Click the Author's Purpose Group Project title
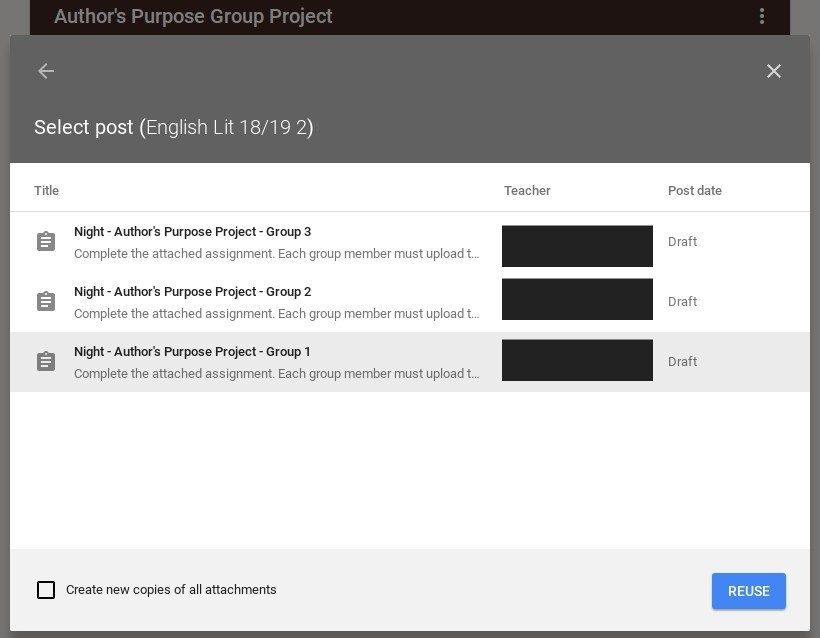This screenshot has height=638, width=820. (x=193, y=16)
